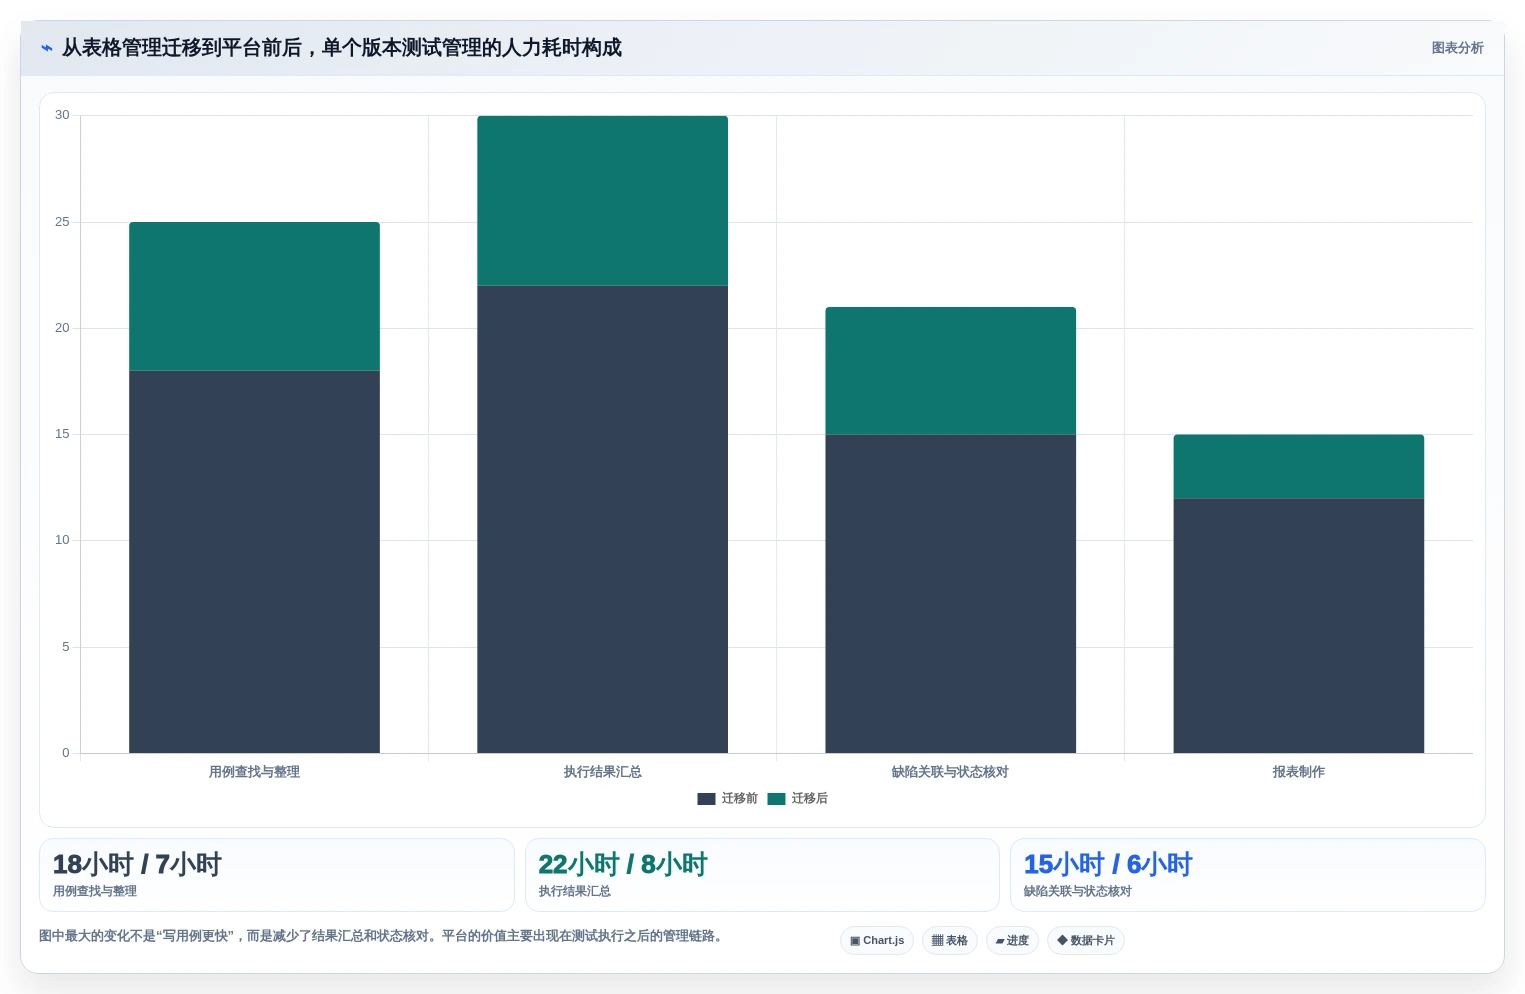The height and width of the screenshot is (994, 1525).
Task: Click the y-axis value 25
Action: (x=62, y=222)
